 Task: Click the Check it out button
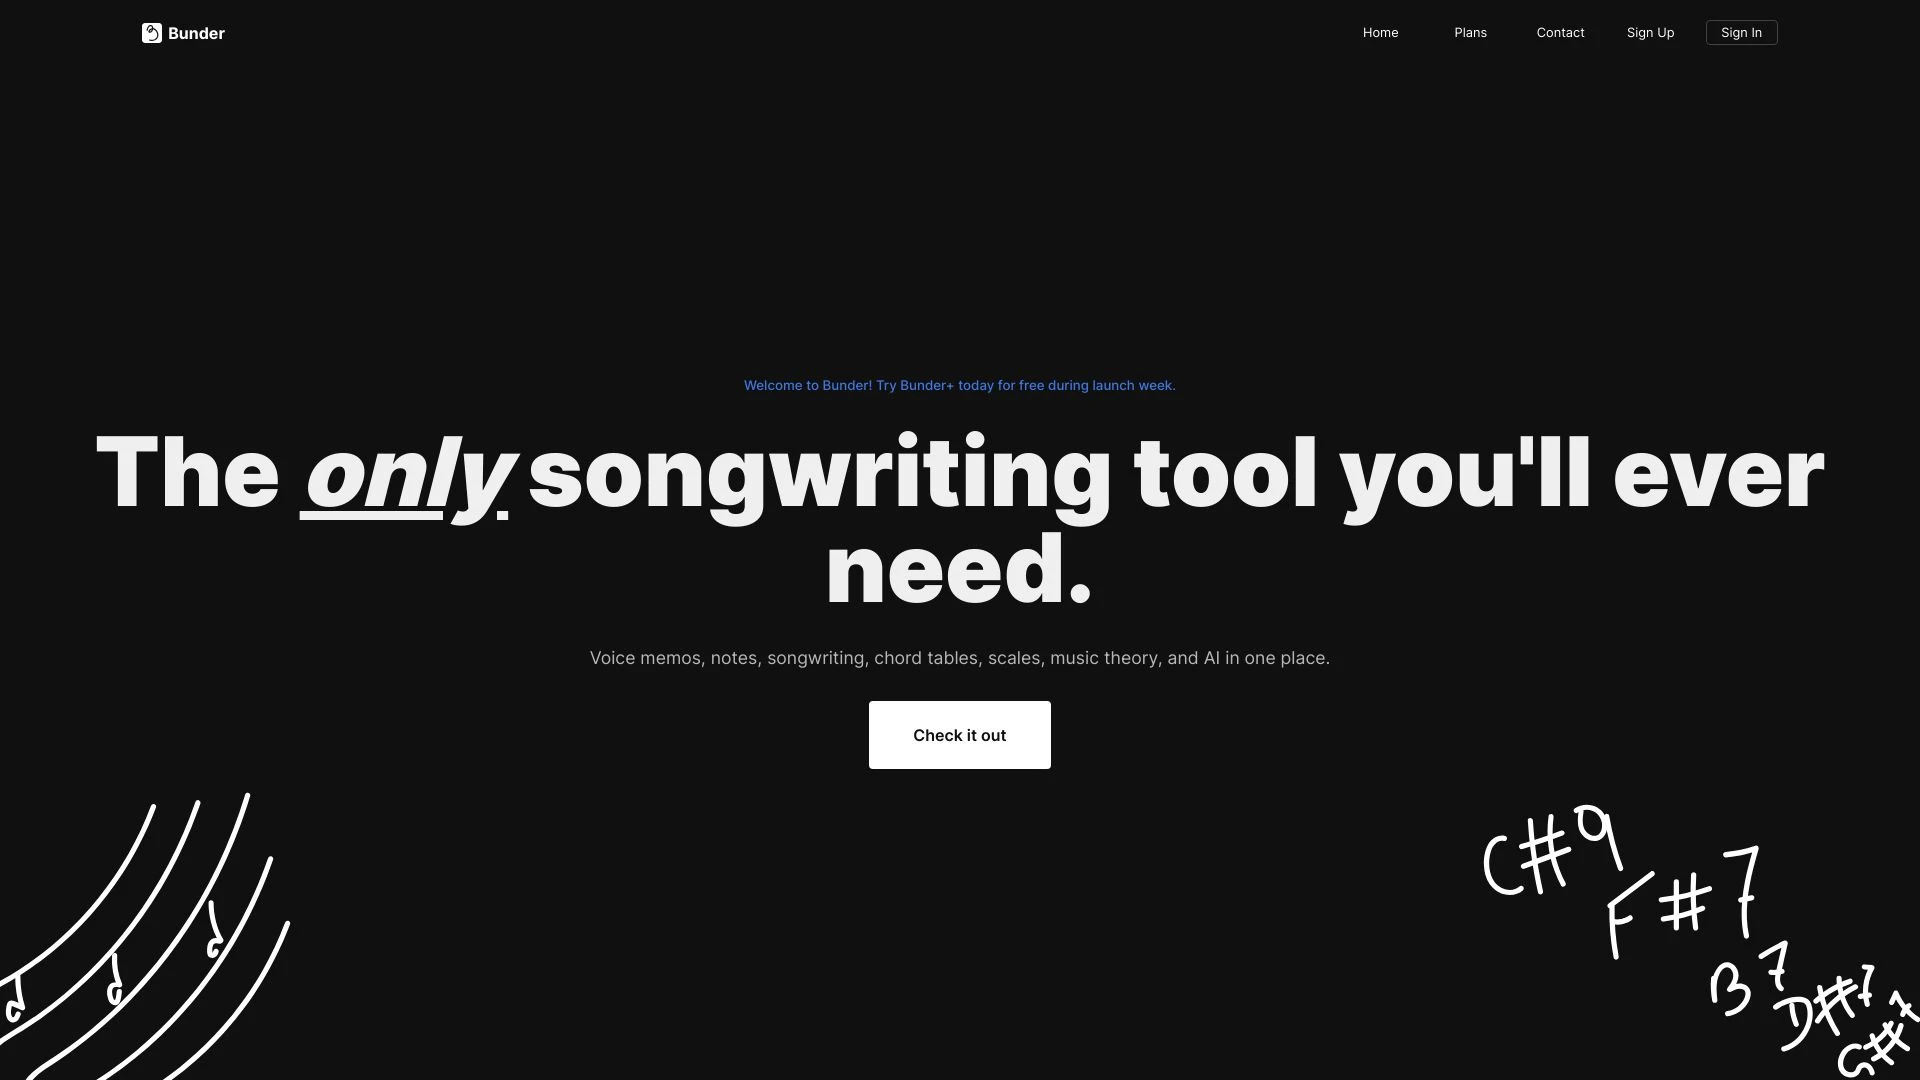point(960,735)
